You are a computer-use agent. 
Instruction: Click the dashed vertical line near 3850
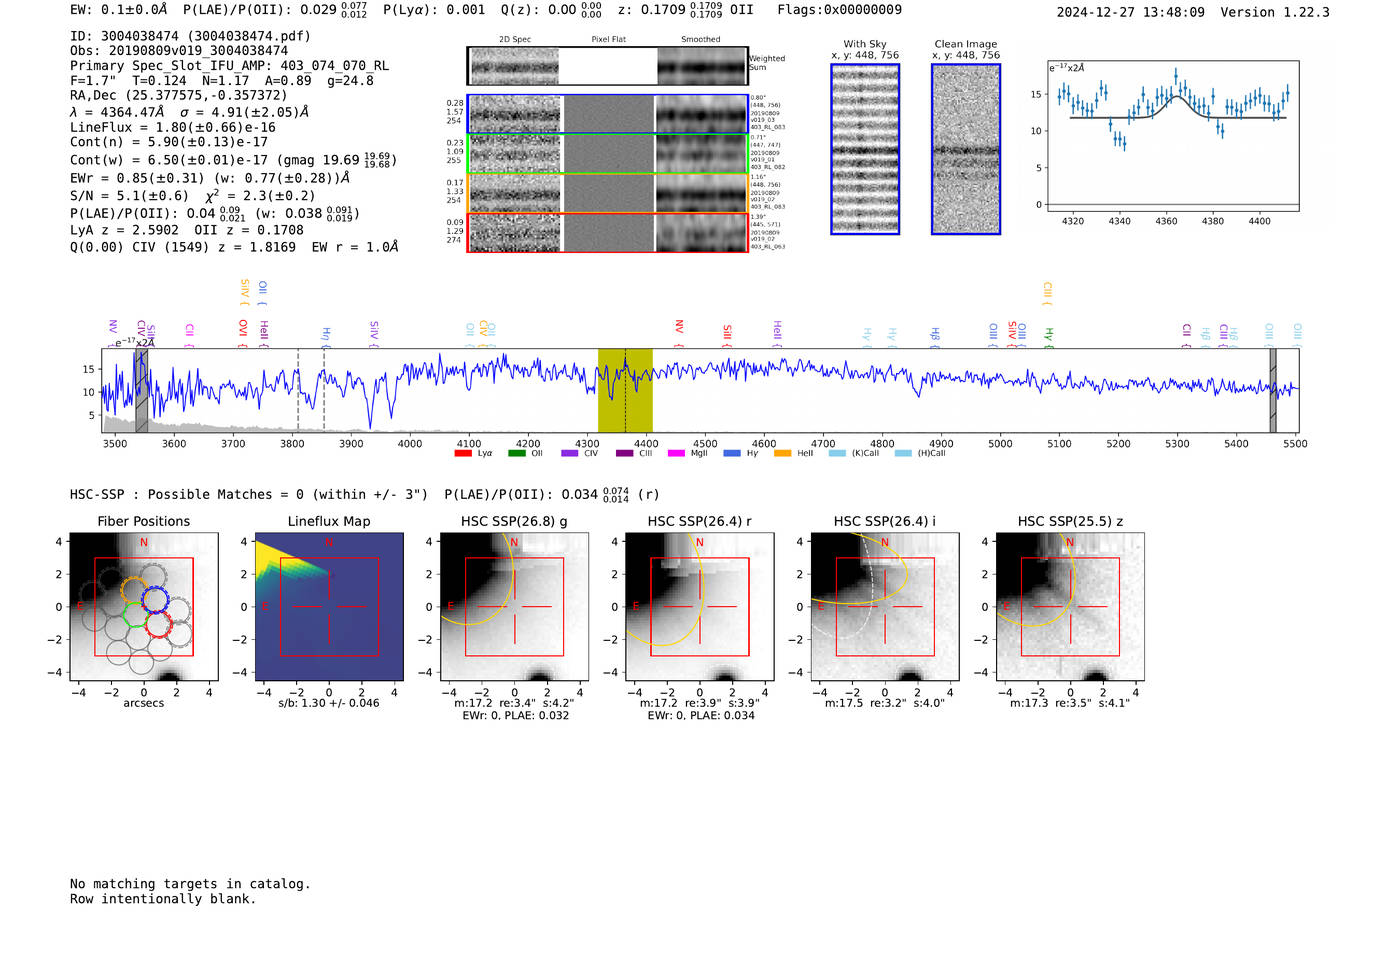tap(324, 390)
